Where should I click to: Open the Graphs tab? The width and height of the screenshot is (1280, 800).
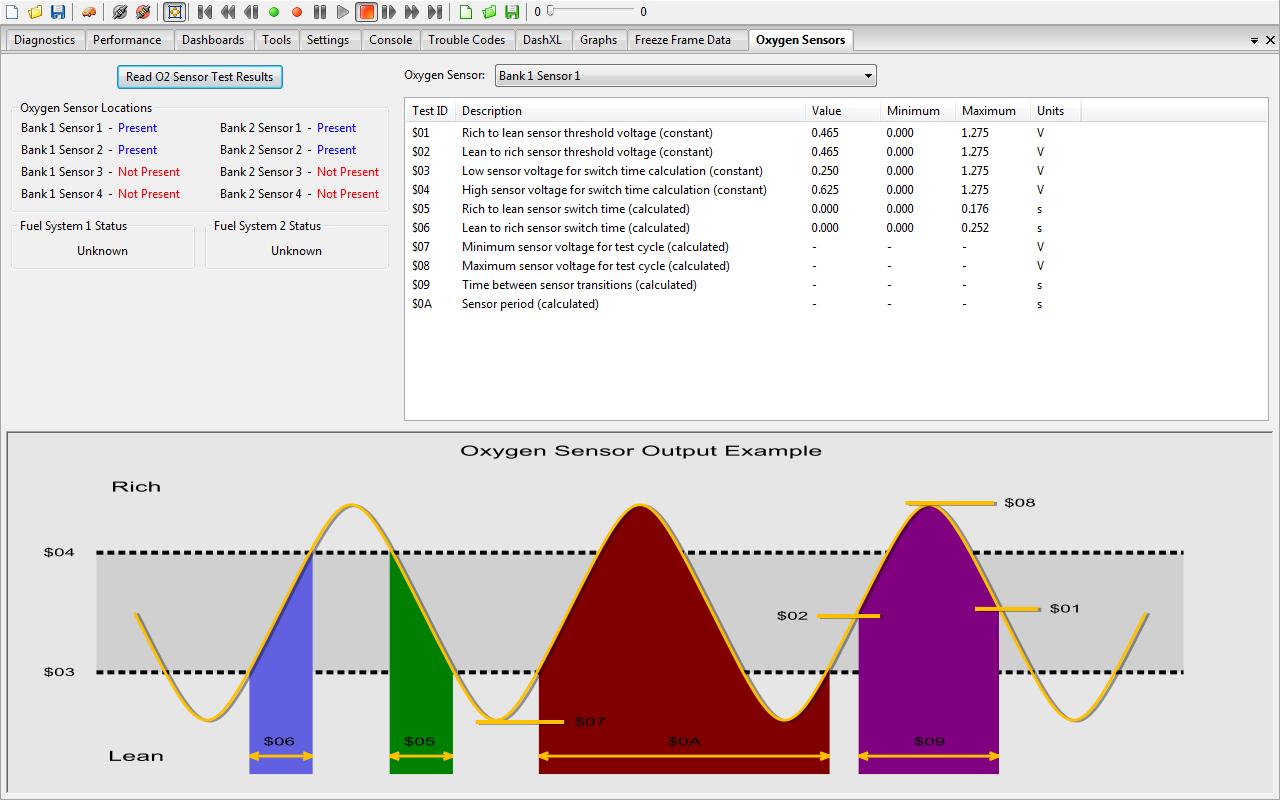598,40
